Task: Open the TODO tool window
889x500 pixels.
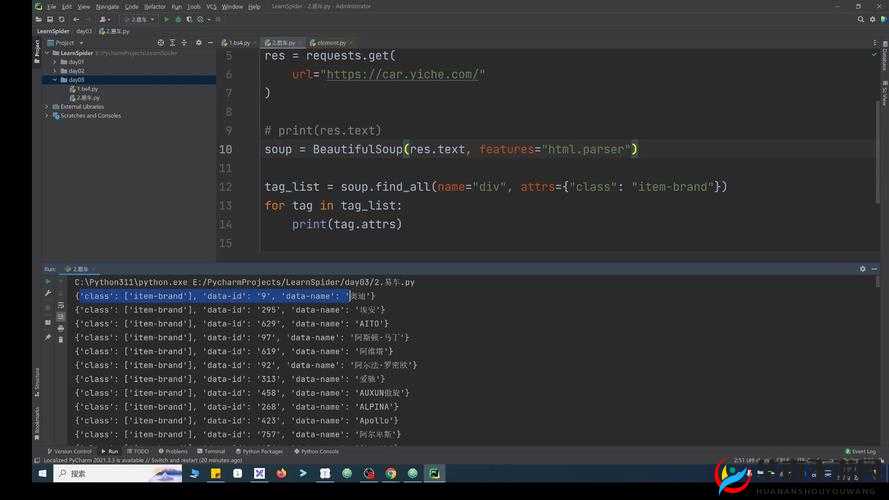Action: pyautogui.click(x=138, y=452)
